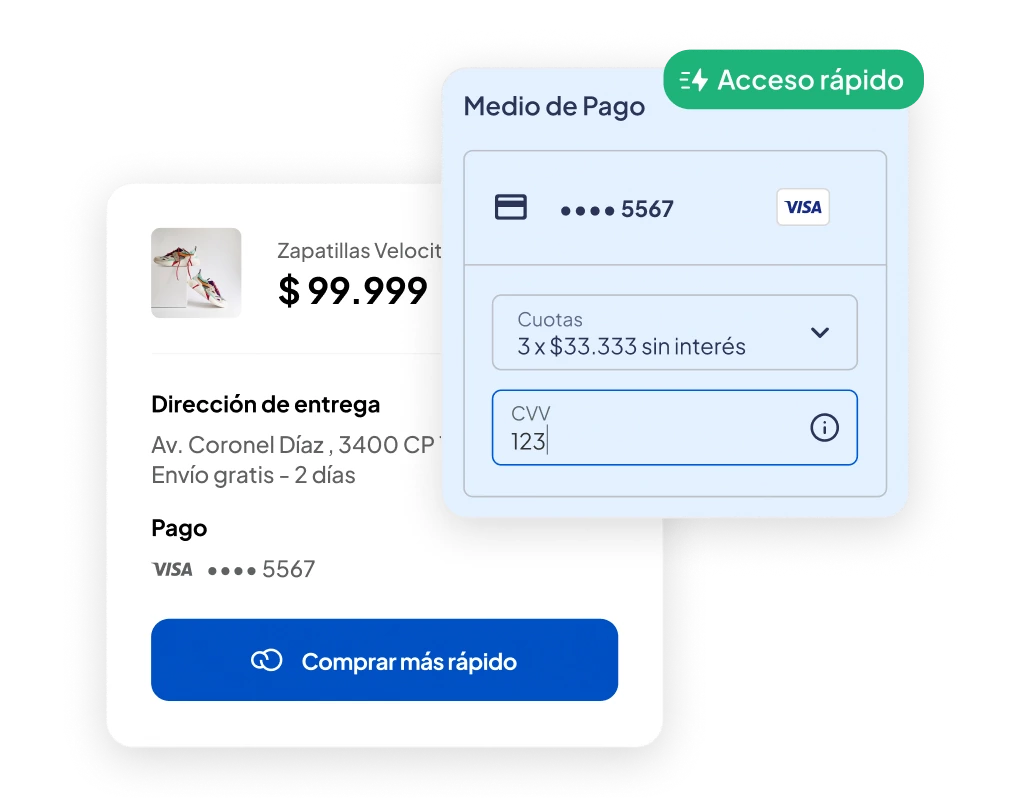Click the $ 99.999 price text
Image resolution: width=1030 pixels, height=798 pixels.
(x=353, y=290)
